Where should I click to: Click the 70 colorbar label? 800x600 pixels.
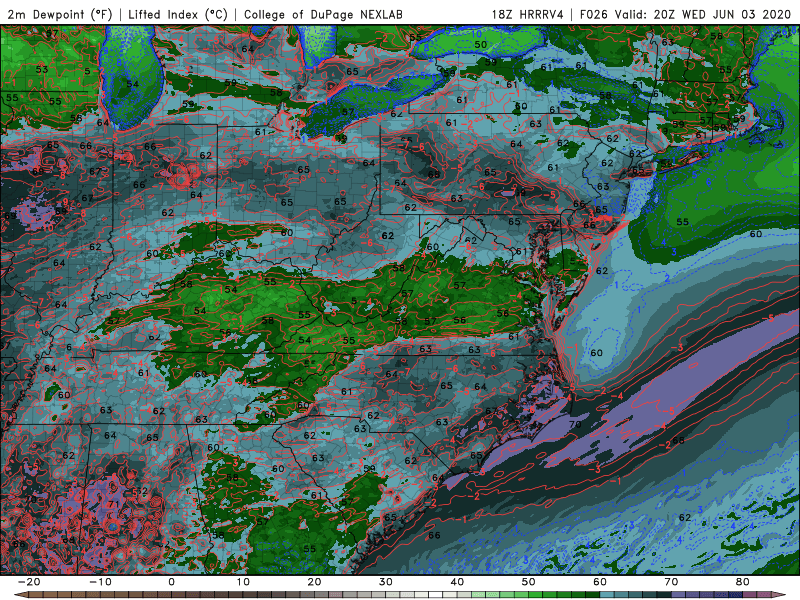(x=671, y=582)
